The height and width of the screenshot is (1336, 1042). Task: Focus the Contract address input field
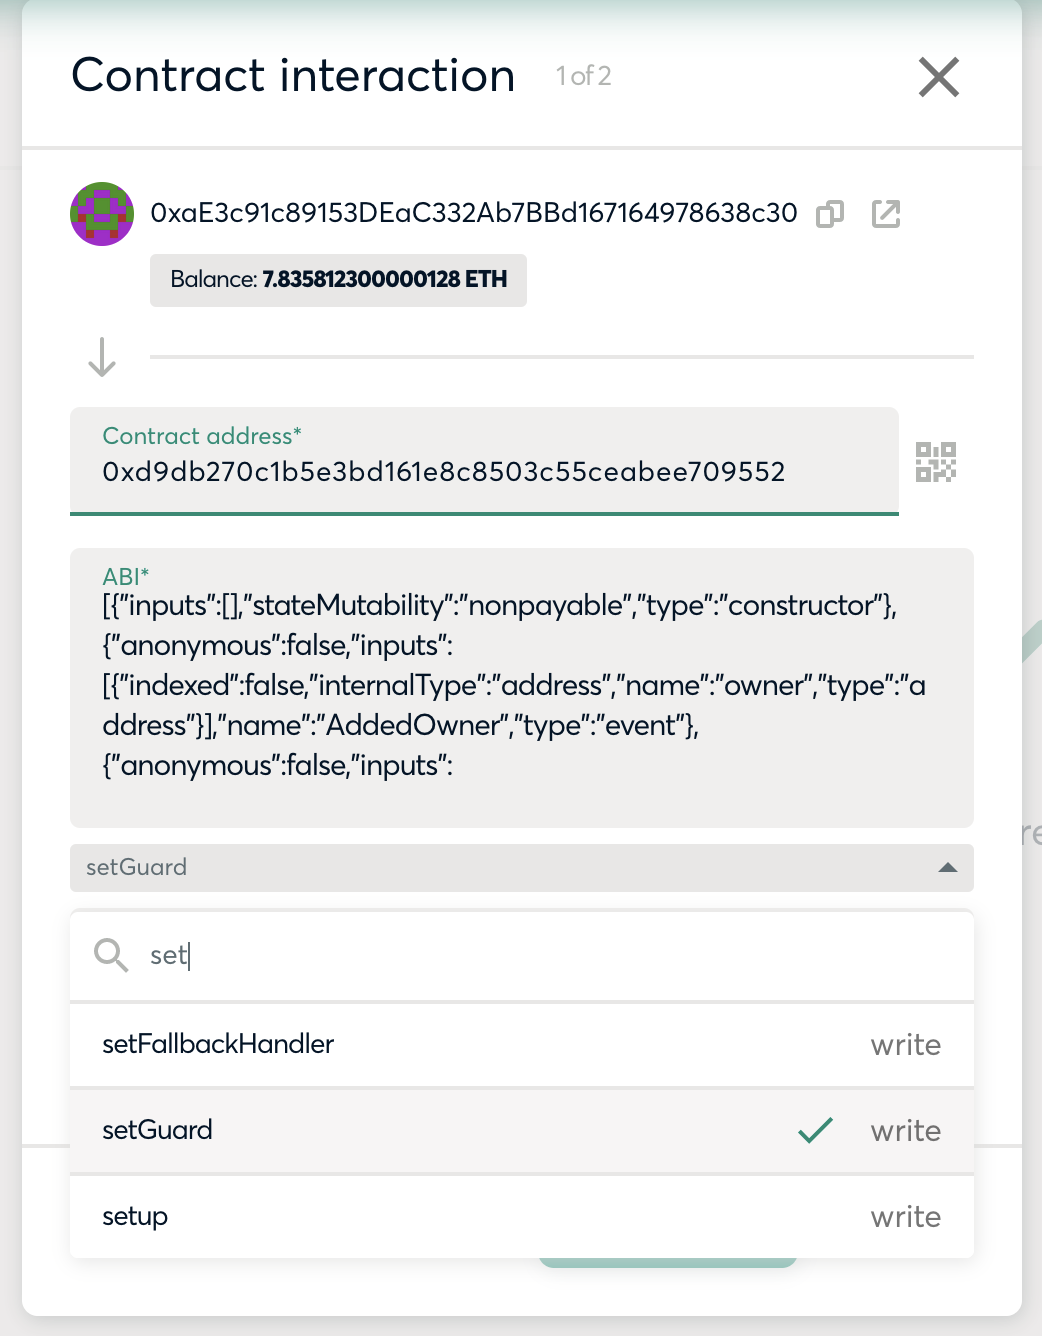point(484,461)
